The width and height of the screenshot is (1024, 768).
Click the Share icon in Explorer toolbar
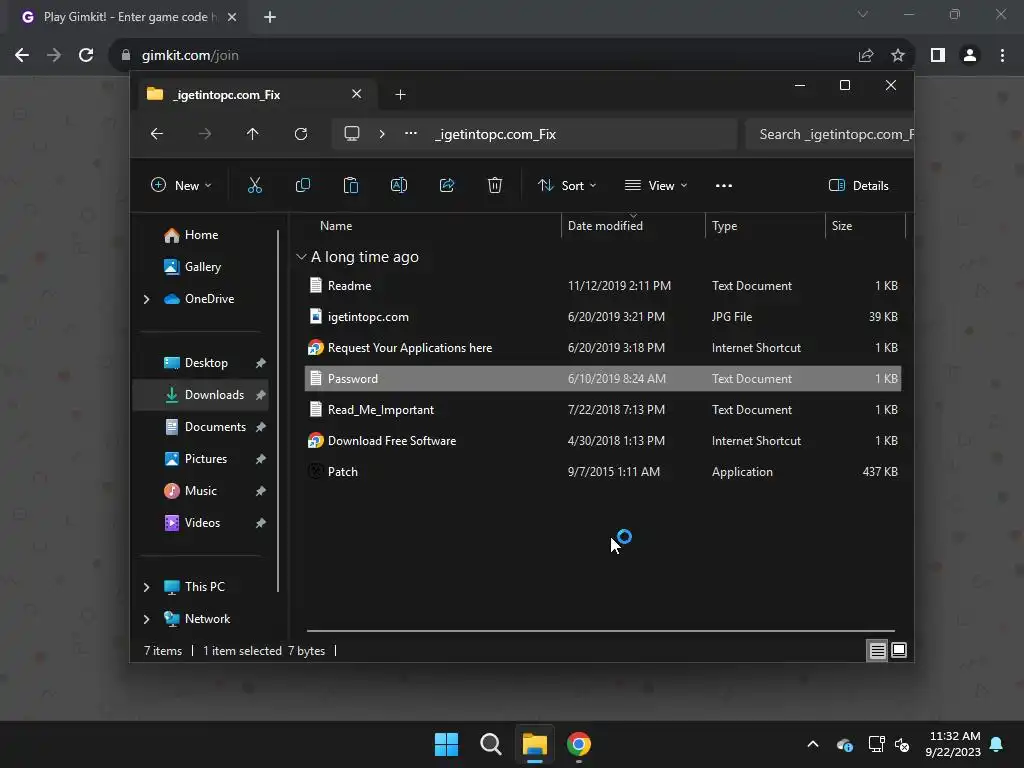point(447,185)
